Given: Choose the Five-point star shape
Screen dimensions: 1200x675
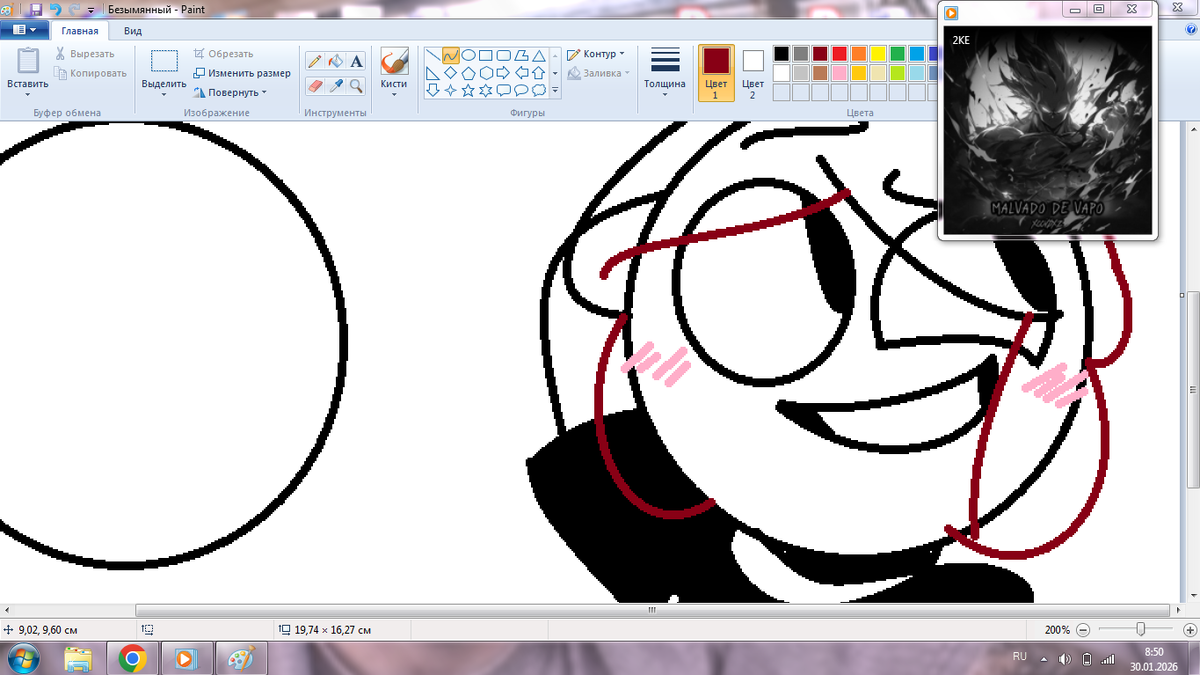Looking at the screenshot, I should [468, 90].
